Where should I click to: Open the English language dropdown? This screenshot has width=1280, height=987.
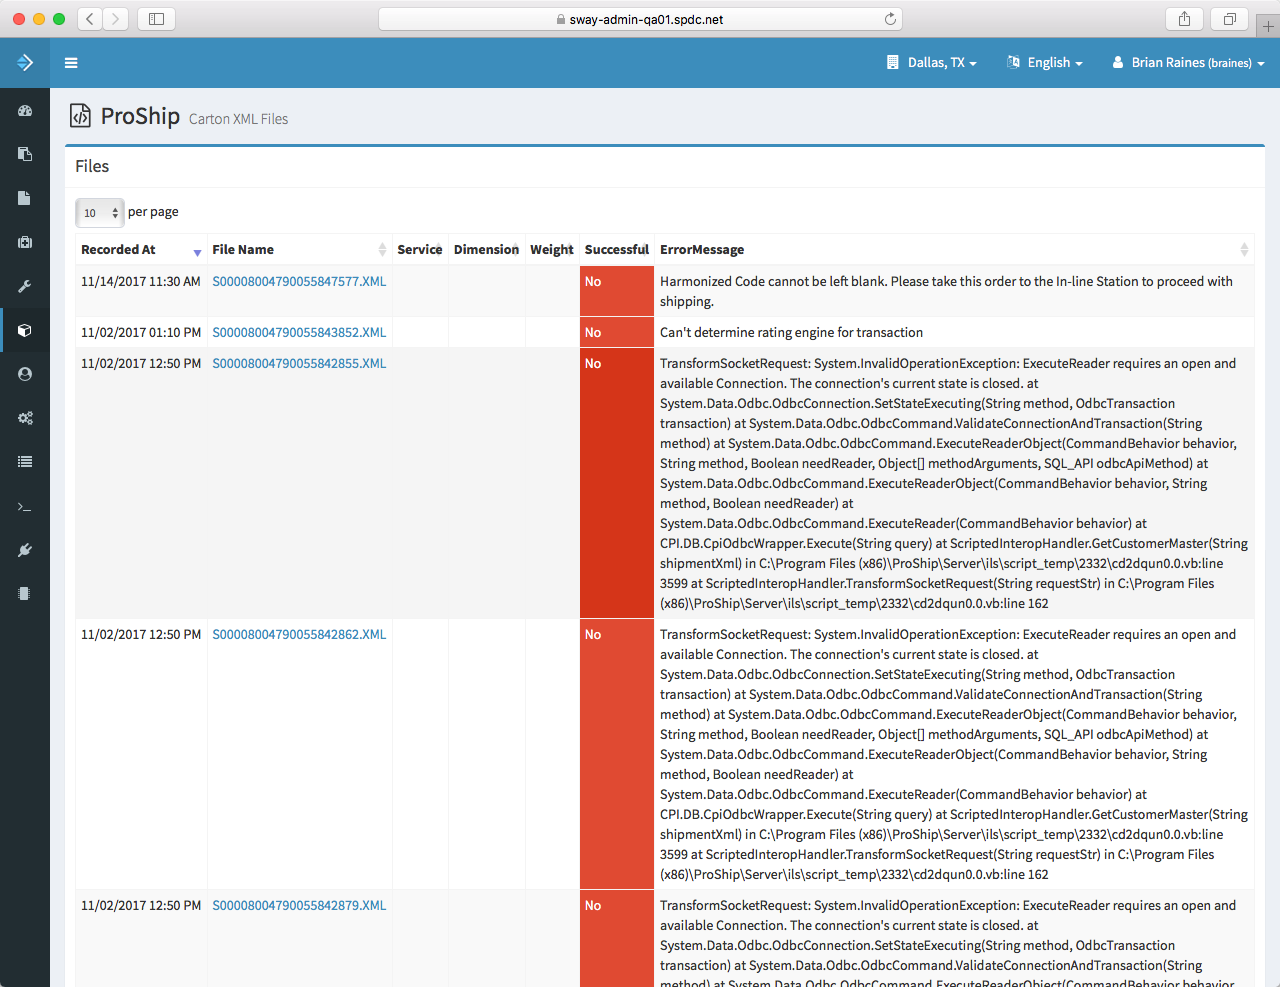point(1044,63)
